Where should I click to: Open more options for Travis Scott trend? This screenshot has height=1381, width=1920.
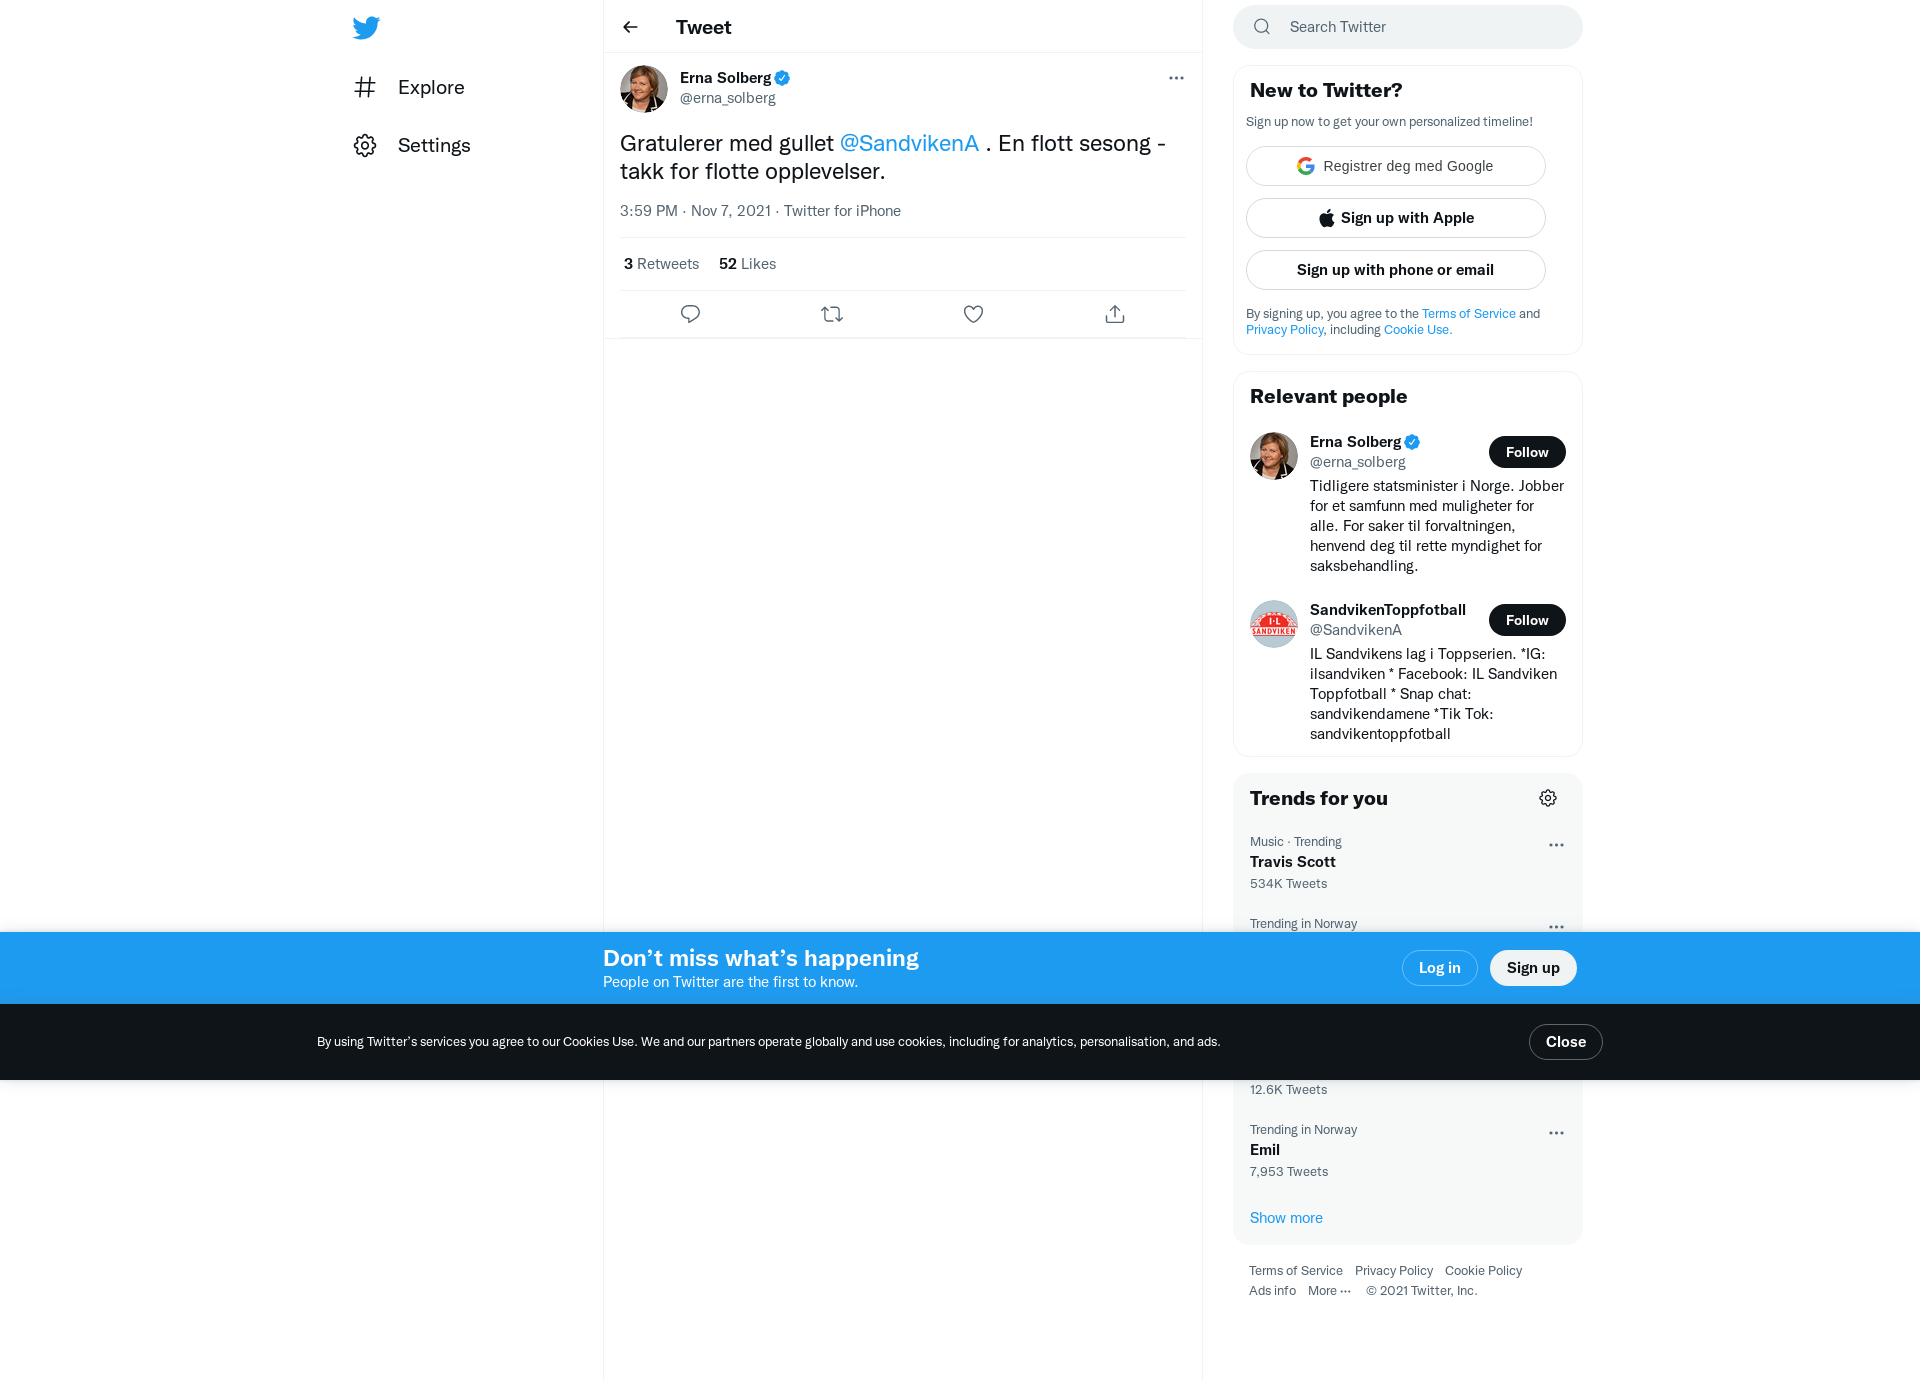coord(1556,845)
